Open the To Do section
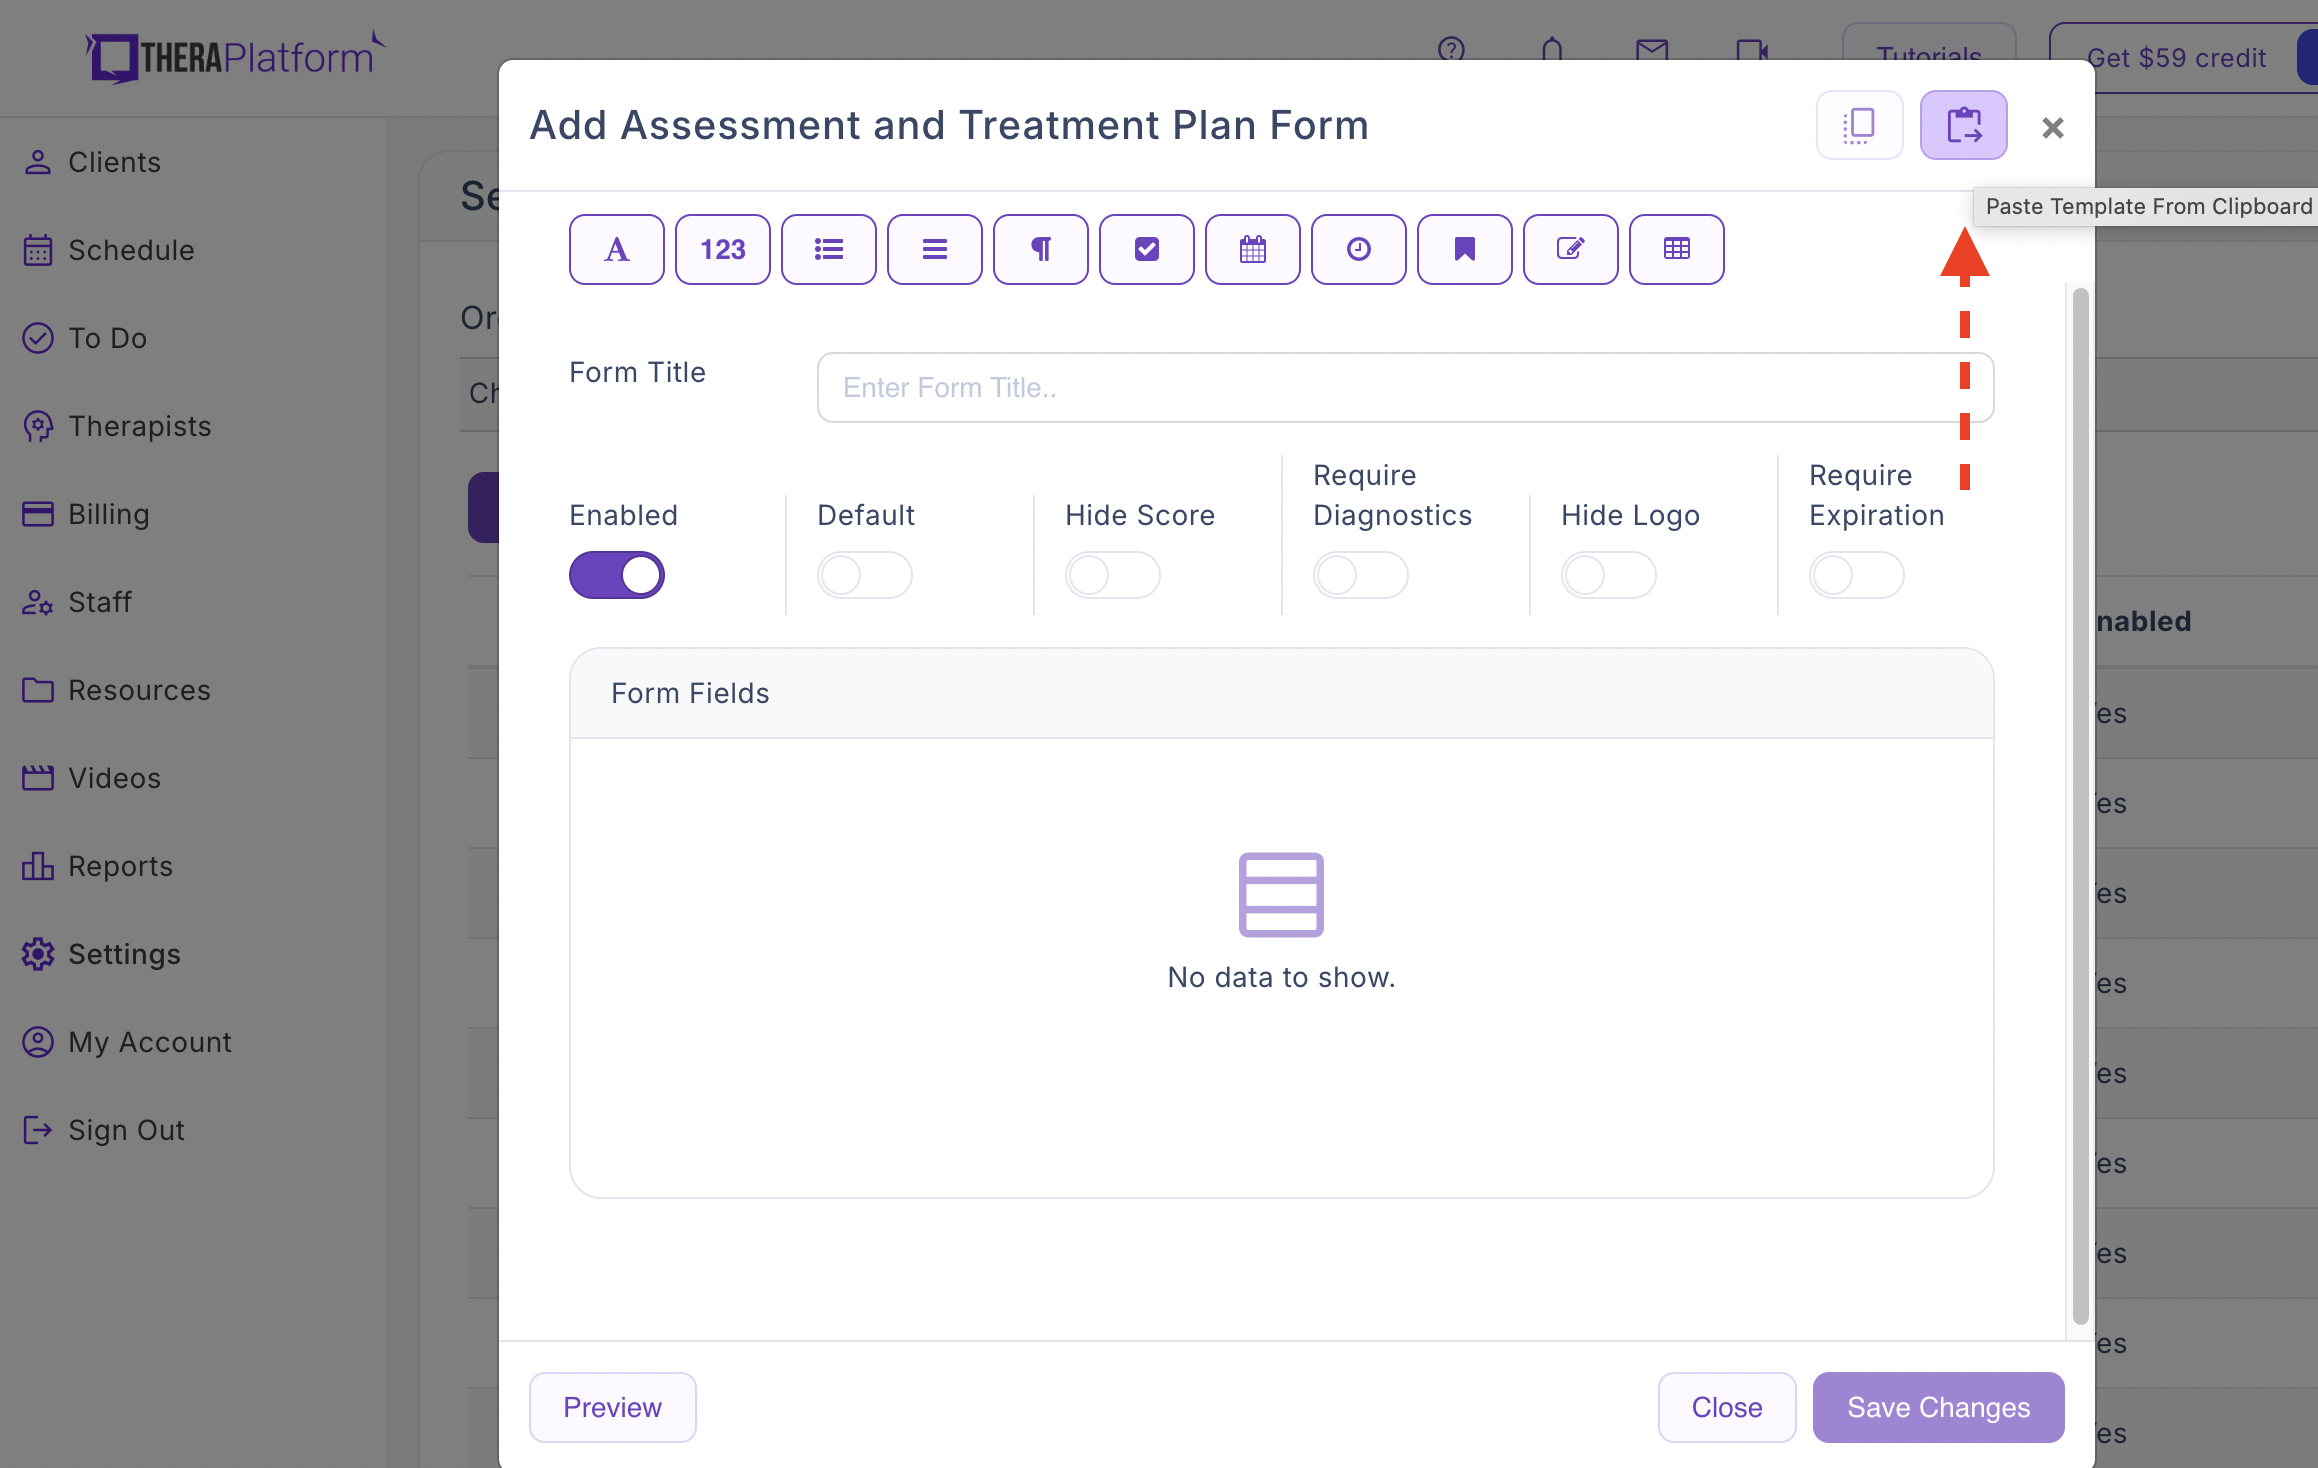The width and height of the screenshot is (2318, 1468). tap(85, 338)
